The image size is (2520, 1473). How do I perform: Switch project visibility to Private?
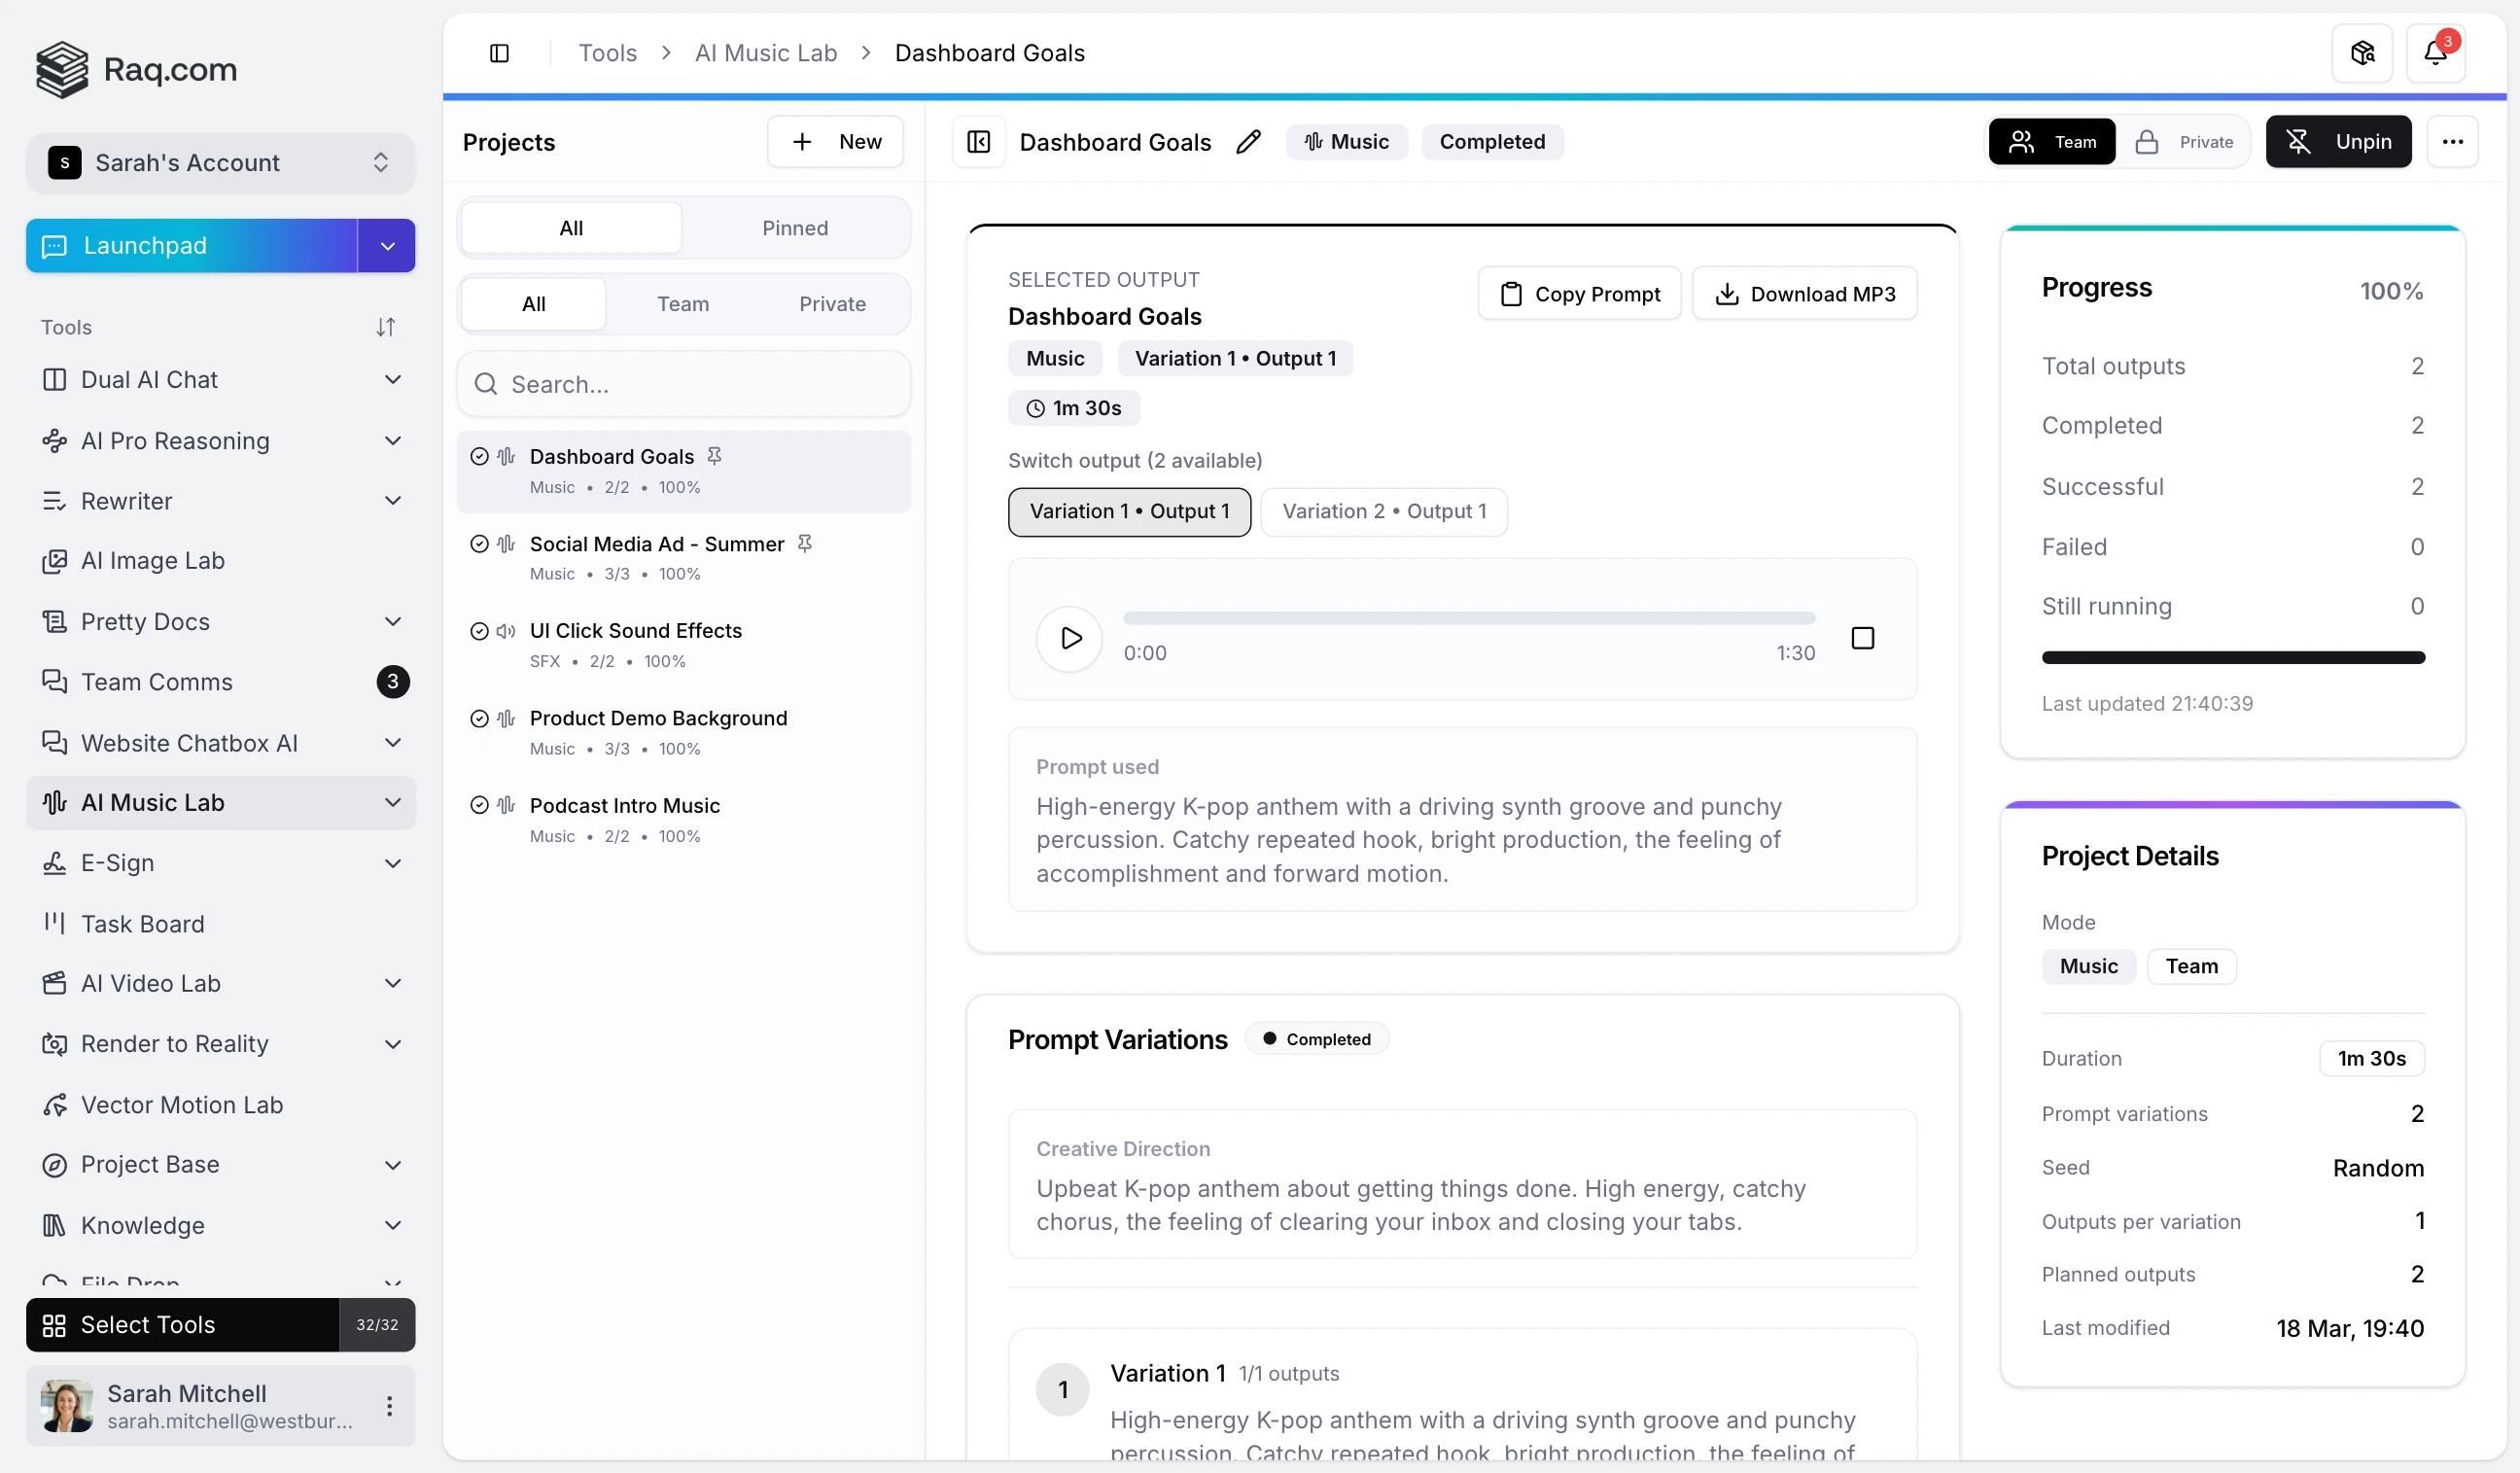[2184, 142]
